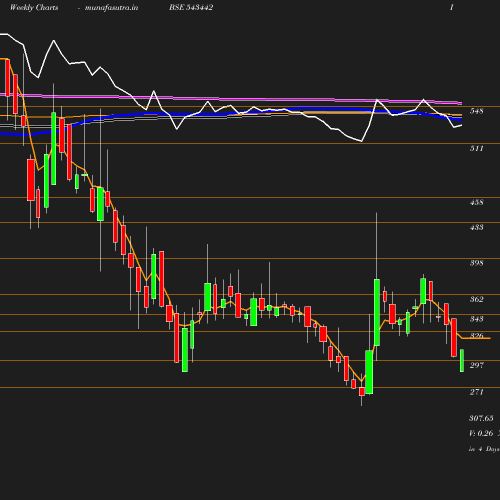The width and height of the screenshot is (500, 500).
Task: Click the lowest white indicator trough before its sharp rise
Action: [362, 141]
